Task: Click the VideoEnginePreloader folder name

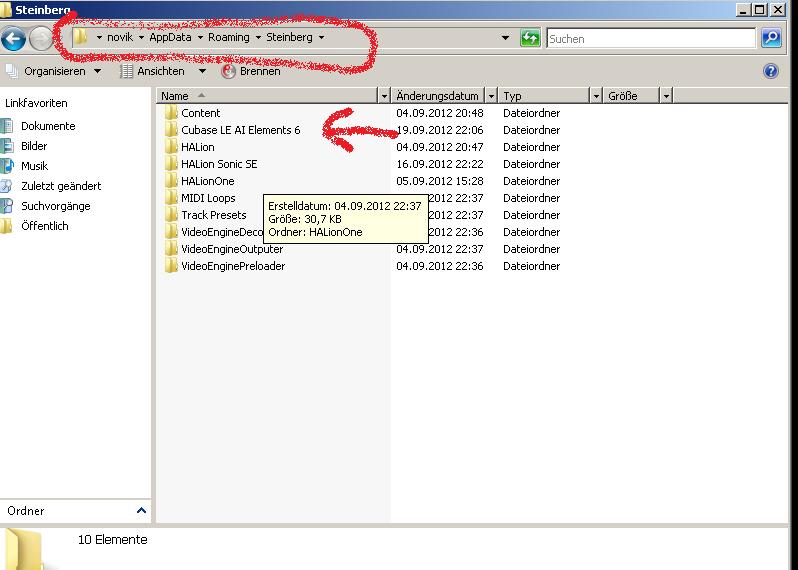Action: [233, 266]
